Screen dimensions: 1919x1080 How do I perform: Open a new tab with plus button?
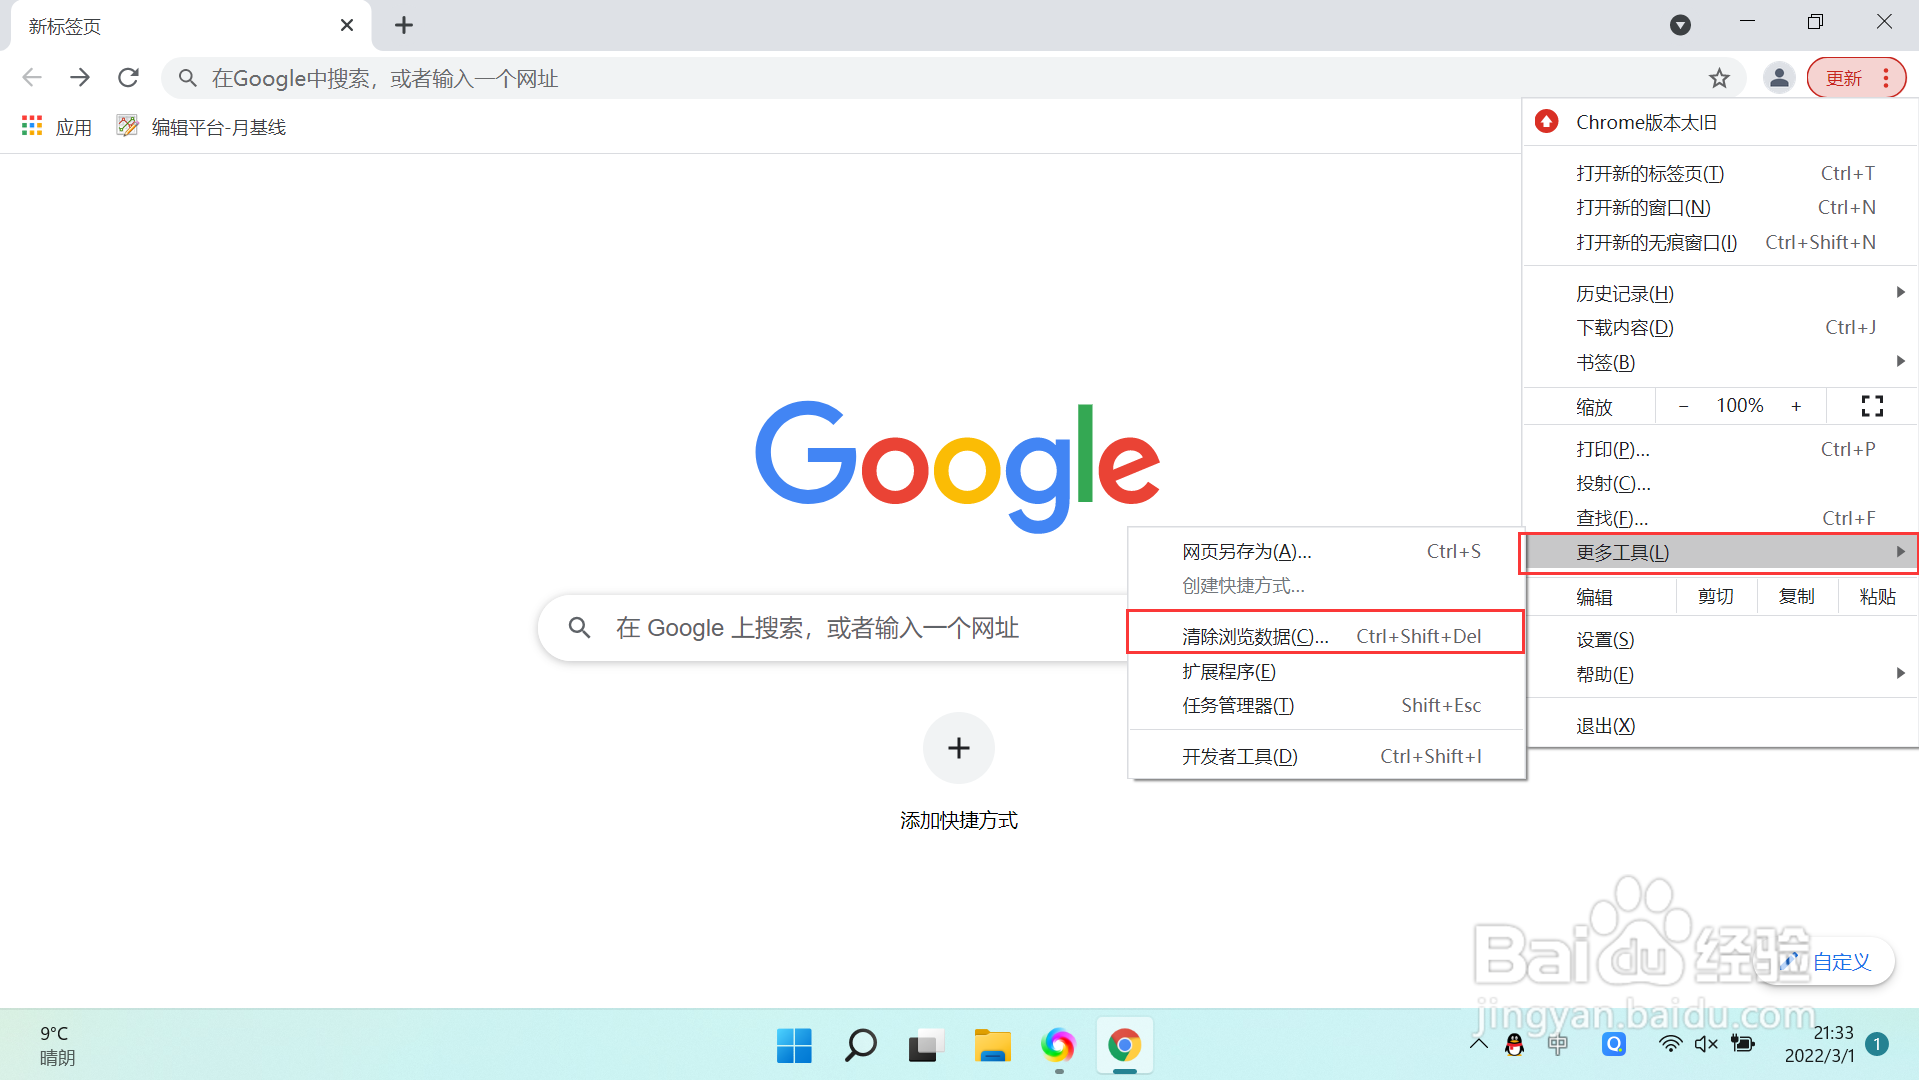point(404,25)
